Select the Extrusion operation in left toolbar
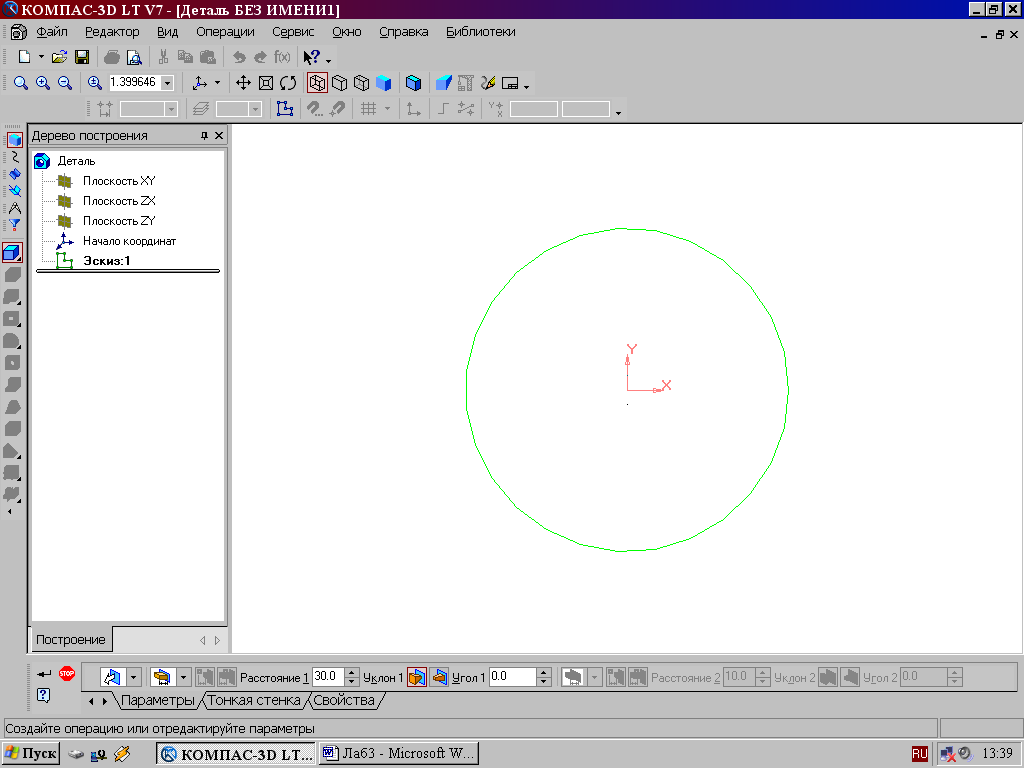Screen dimensions: 1024x768 (x=12, y=253)
